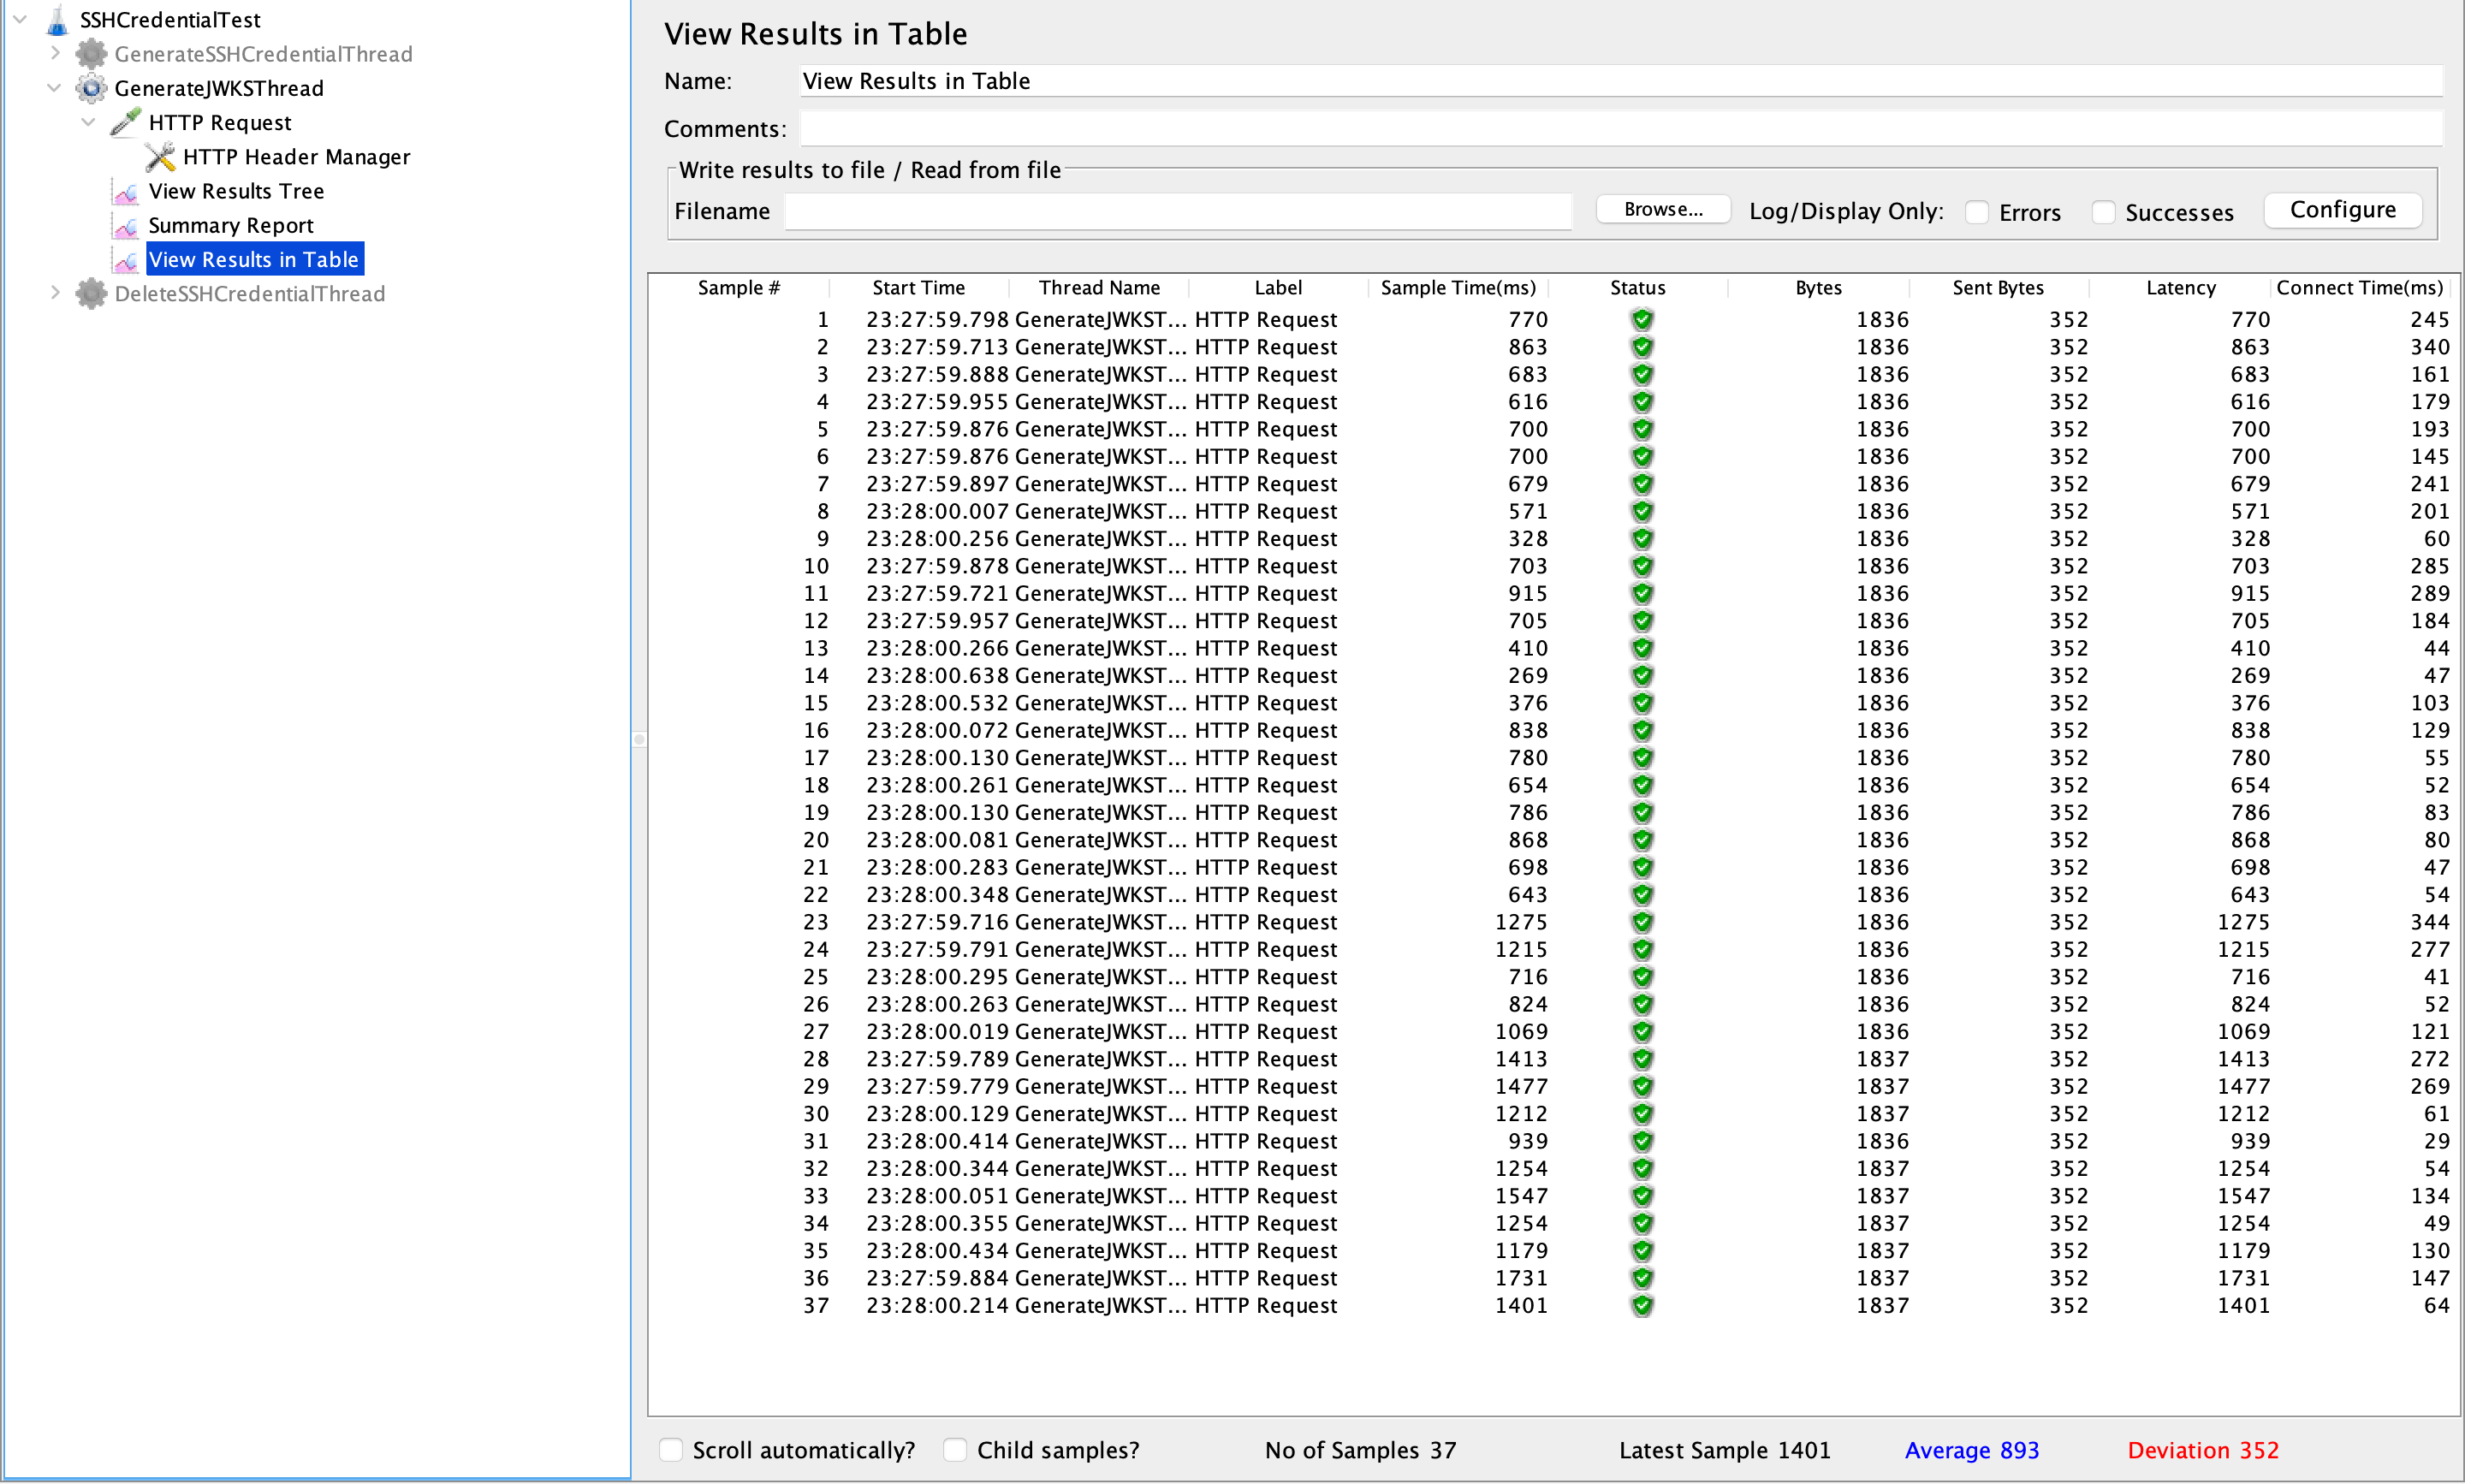
Task: Check the Child samples option
Action: [956, 1450]
